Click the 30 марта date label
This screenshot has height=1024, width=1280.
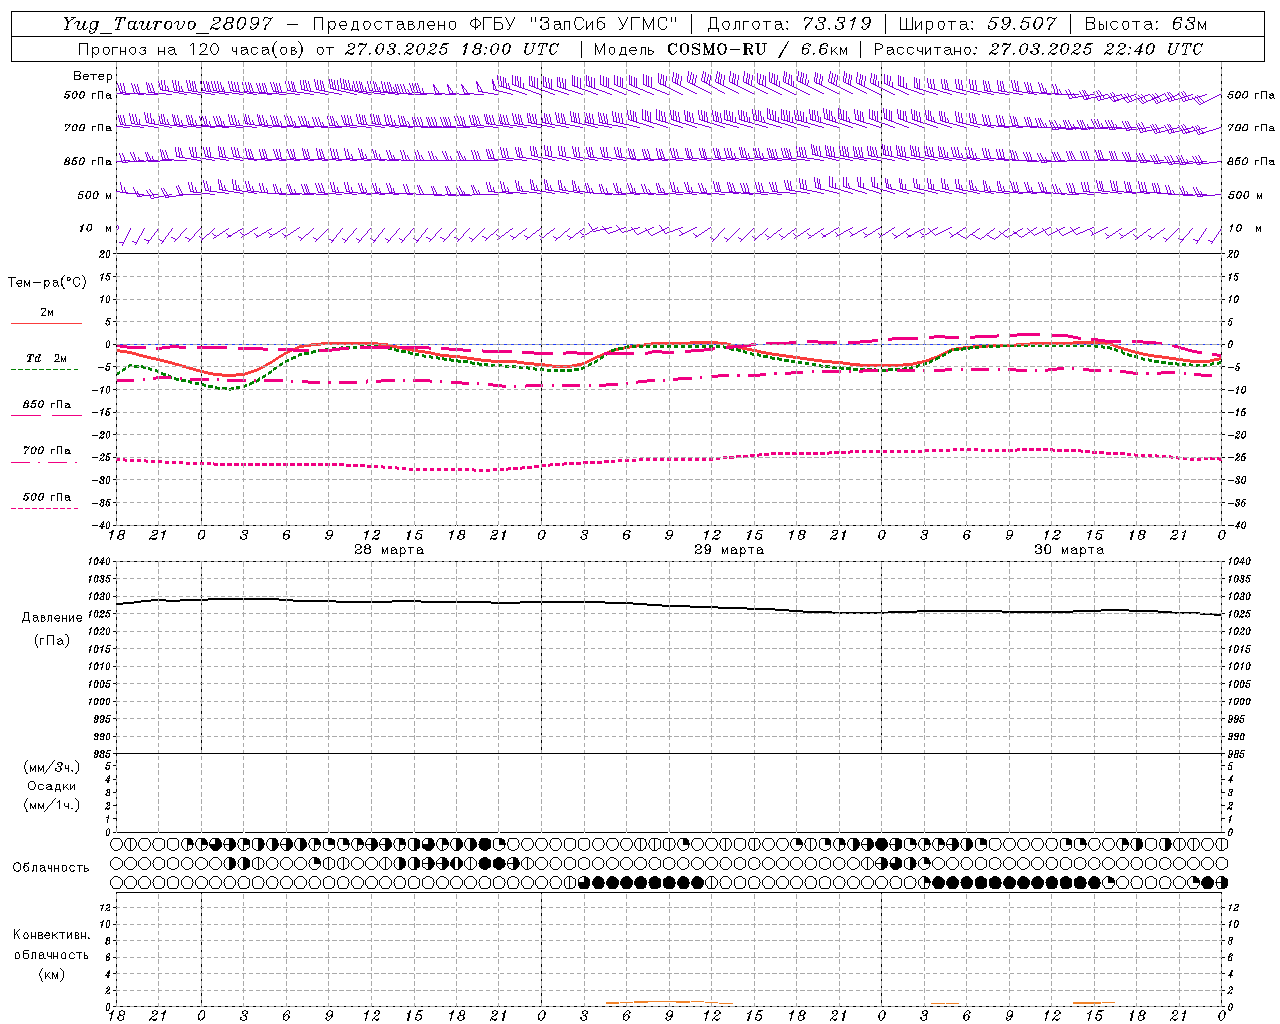[x=1069, y=550]
